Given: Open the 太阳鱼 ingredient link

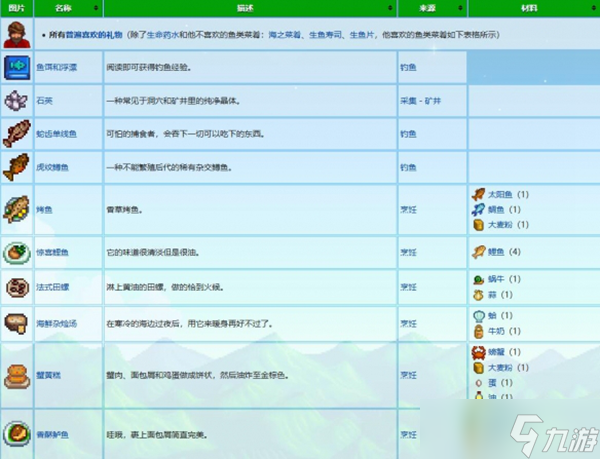Looking at the screenshot, I should pyautogui.click(x=500, y=194).
